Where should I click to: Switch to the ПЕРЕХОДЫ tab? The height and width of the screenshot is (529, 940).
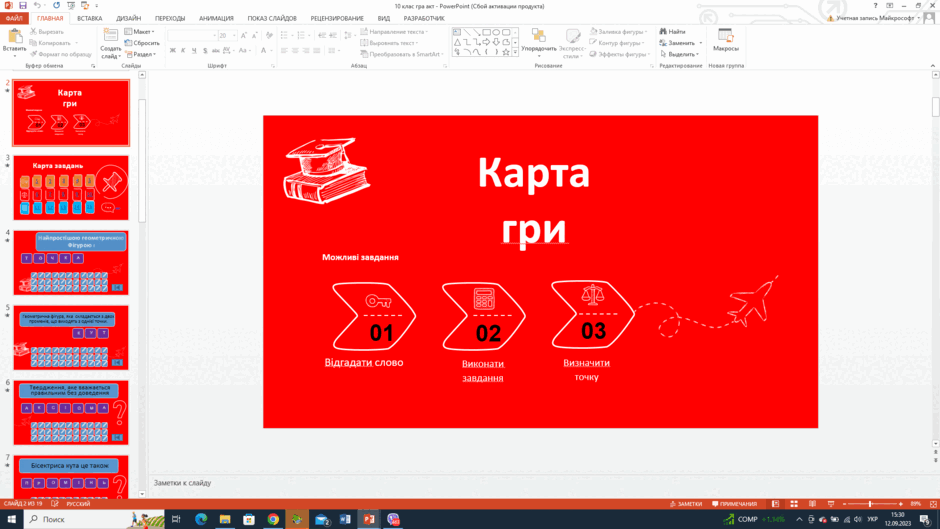[170, 18]
